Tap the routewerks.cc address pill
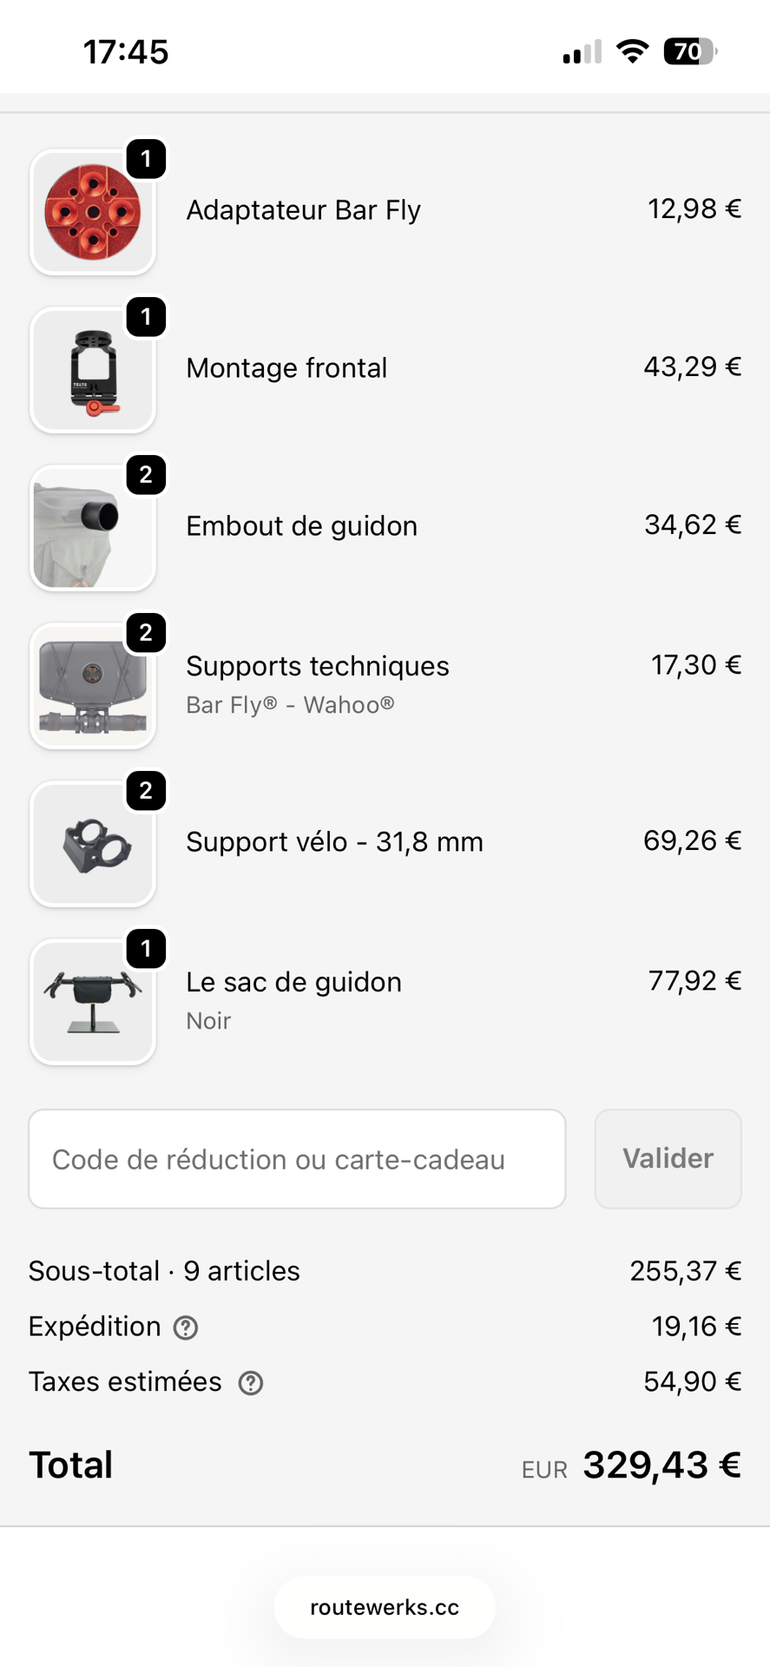 pyautogui.click(x=385, y=1607)
